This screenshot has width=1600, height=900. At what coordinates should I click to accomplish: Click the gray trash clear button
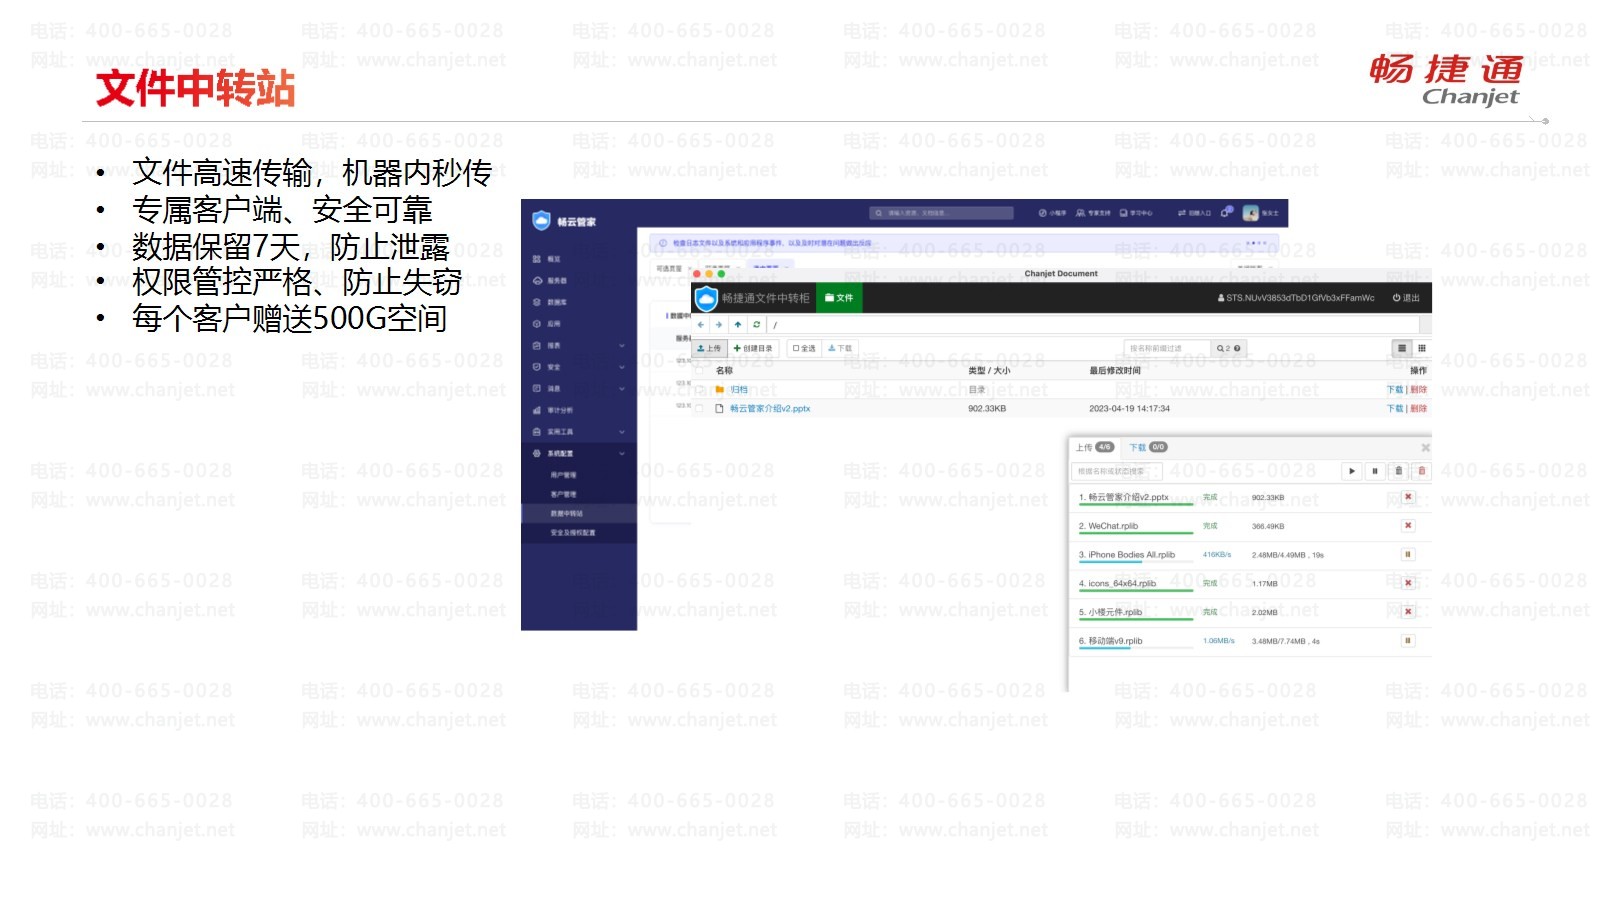[x=1399, y=471]
